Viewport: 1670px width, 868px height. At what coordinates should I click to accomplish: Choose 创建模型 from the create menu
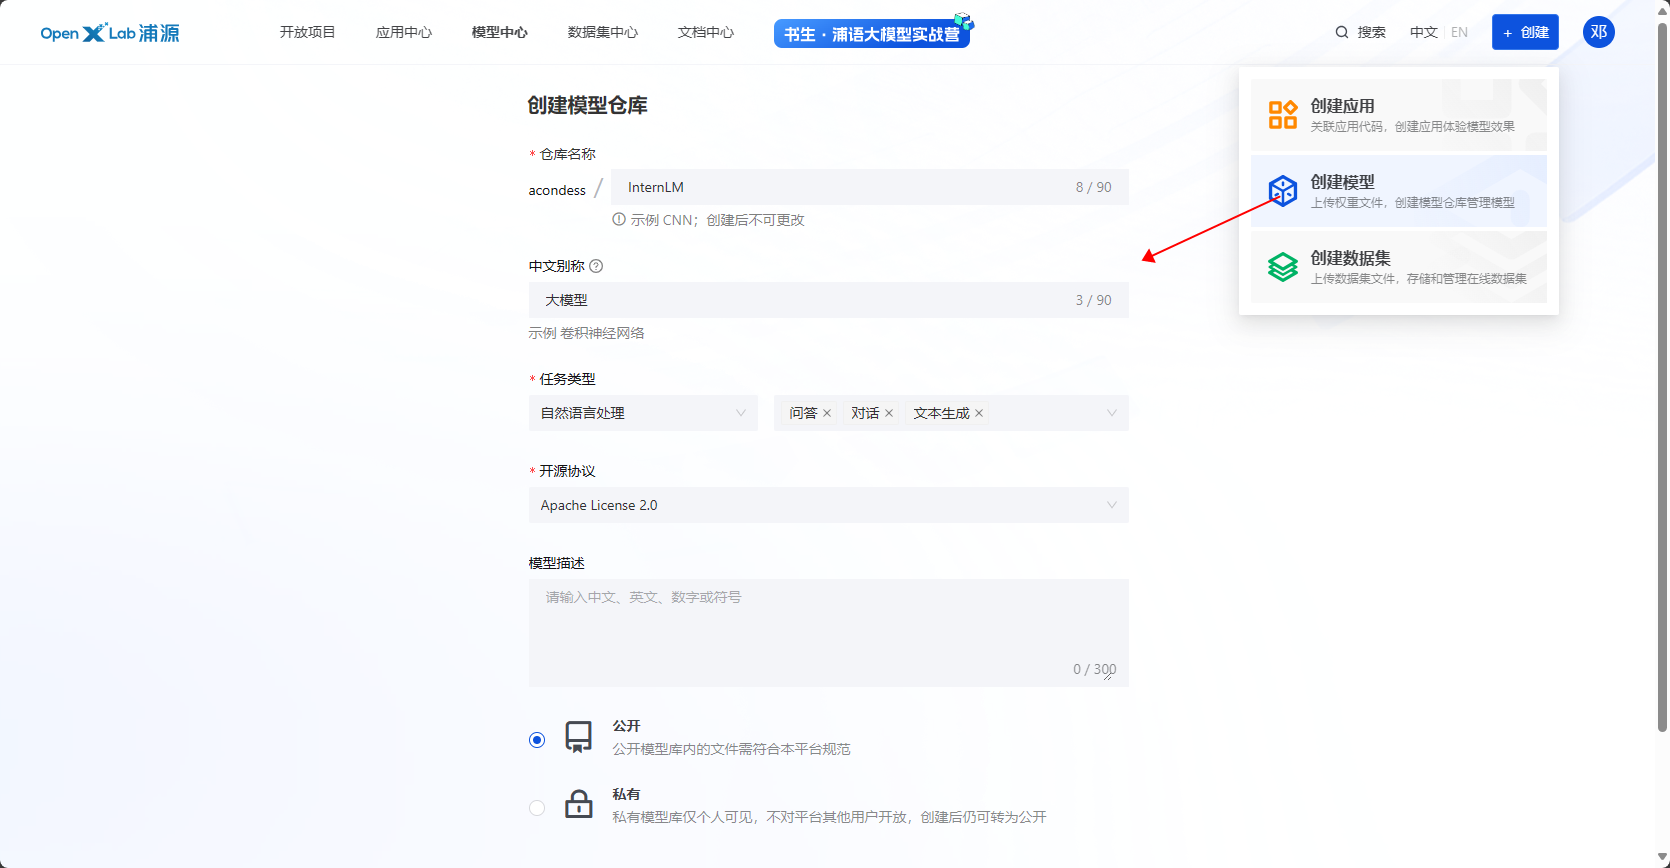(x=1398, y=191)
